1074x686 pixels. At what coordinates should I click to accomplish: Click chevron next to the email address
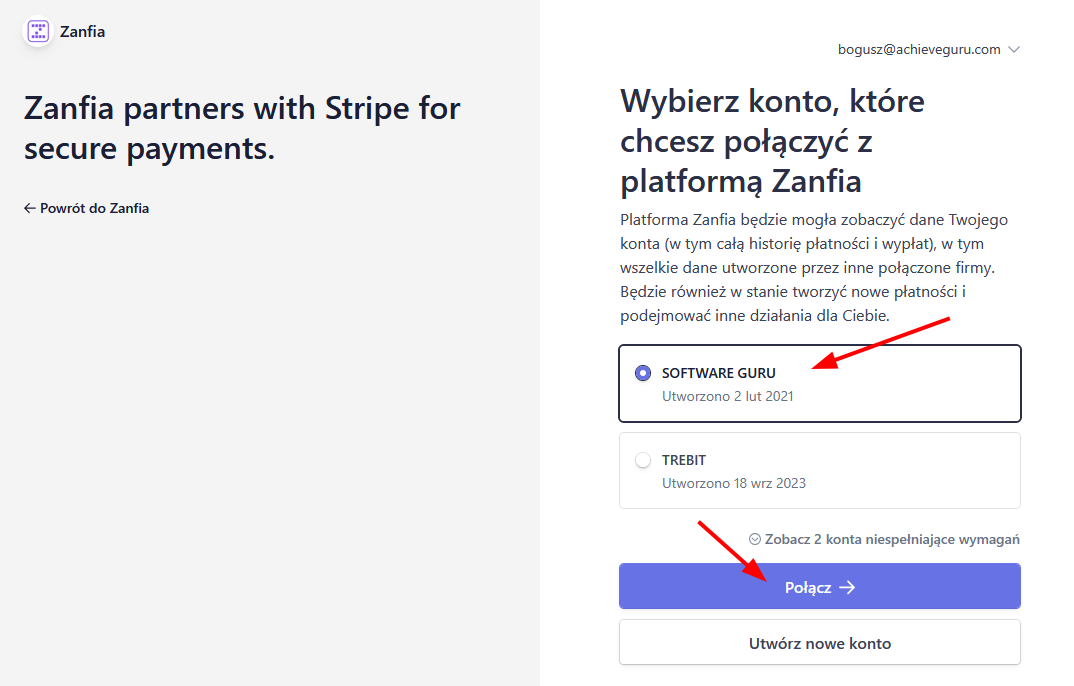coord(1014,49)
